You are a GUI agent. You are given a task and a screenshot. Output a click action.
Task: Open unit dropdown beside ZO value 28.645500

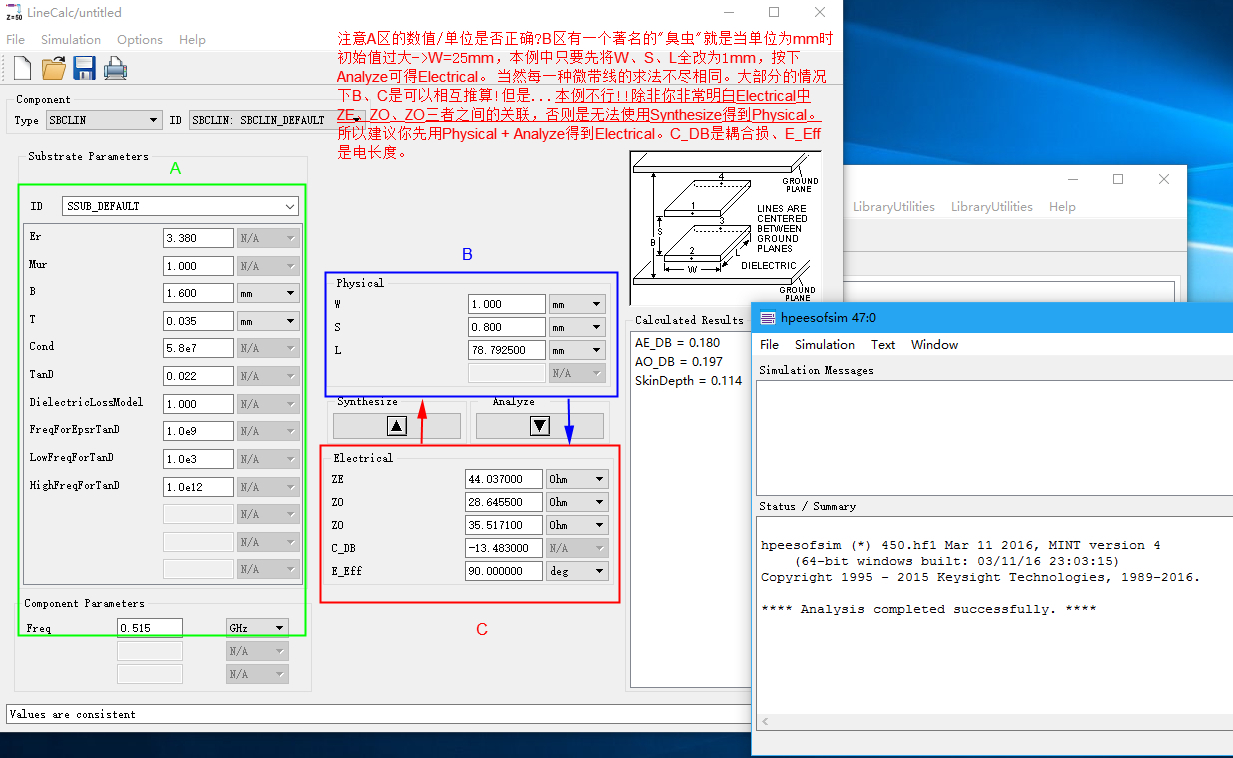[x=577, y=502]
